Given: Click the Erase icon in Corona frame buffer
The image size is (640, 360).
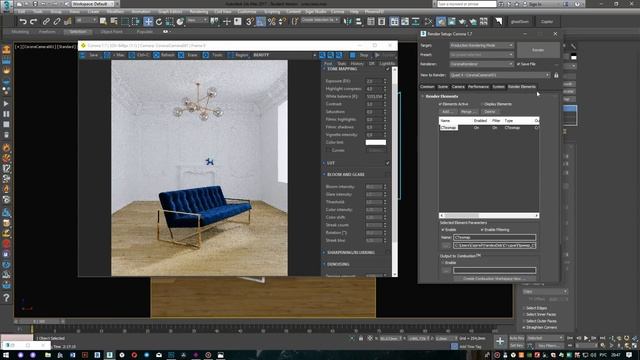Looking at the screenshot, I should [x=181, y=55].
